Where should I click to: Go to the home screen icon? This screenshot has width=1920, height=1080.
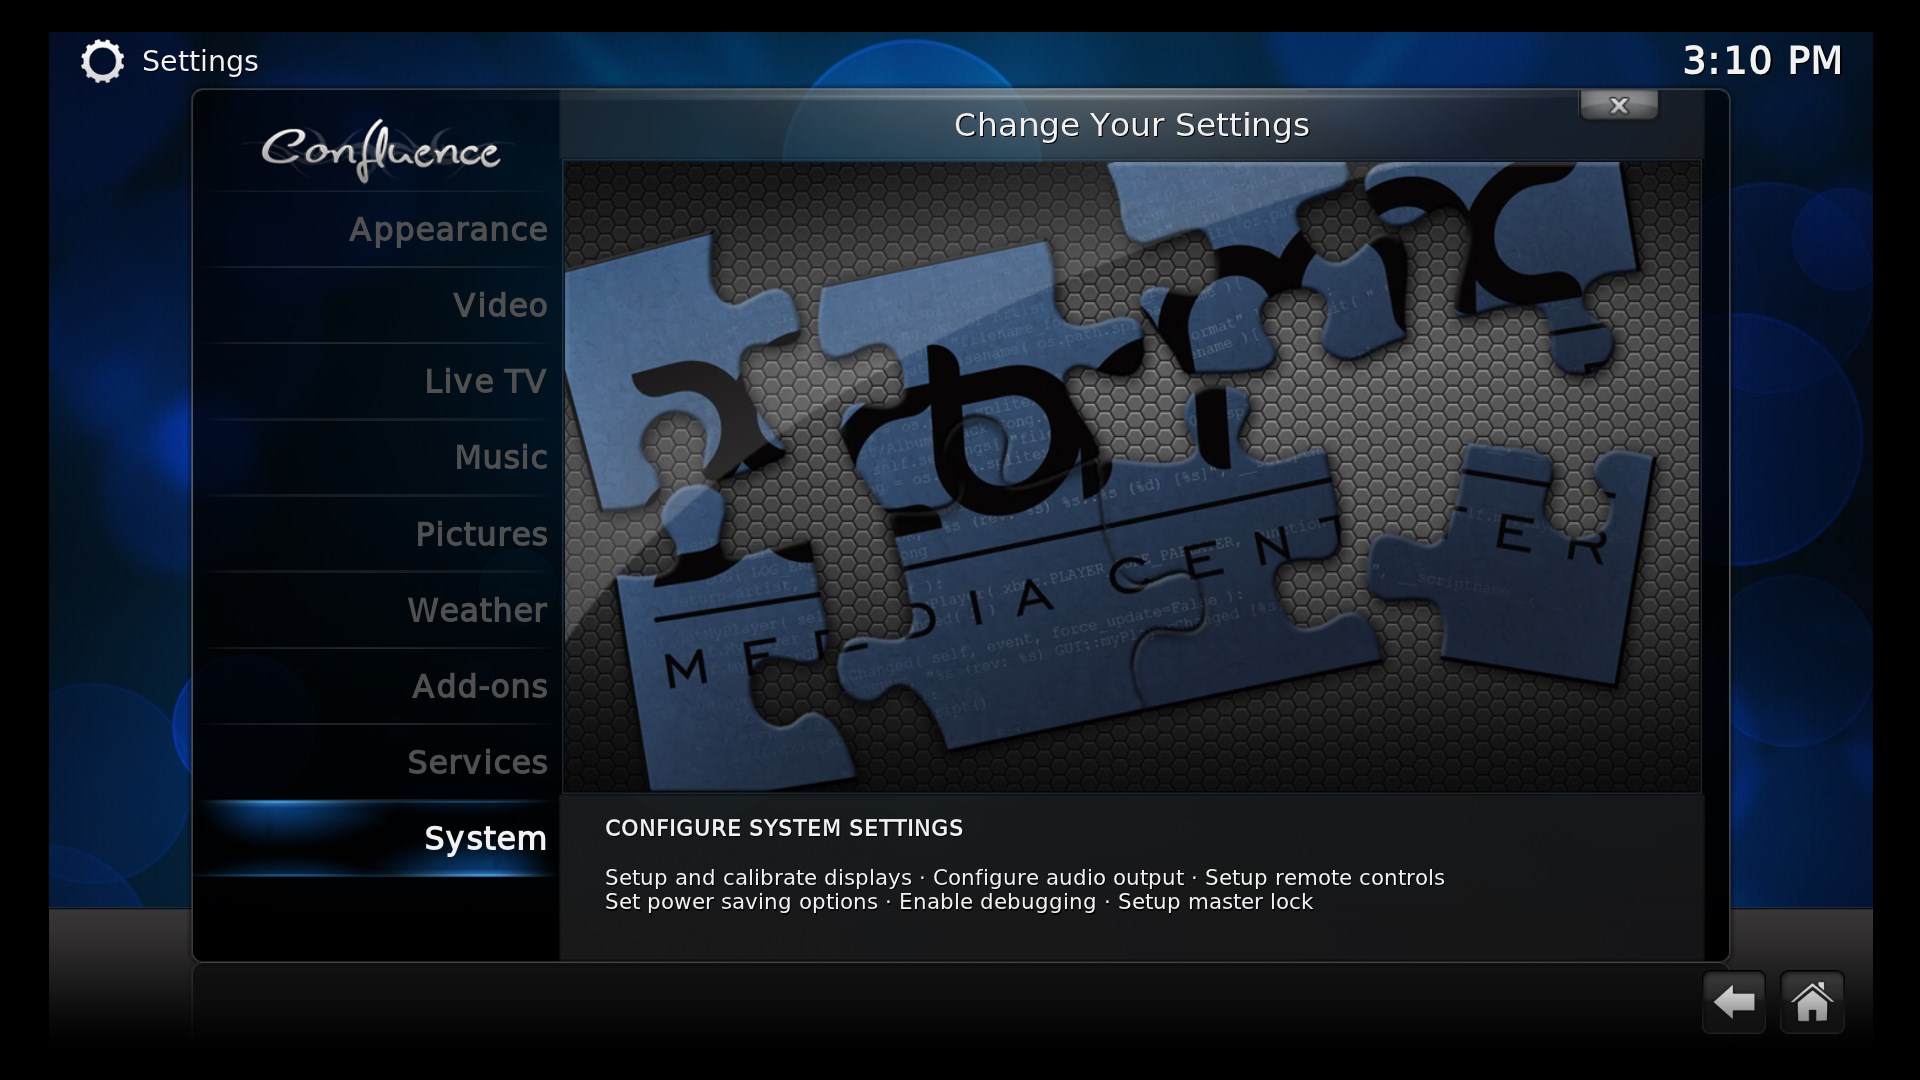[1812, 1002]
